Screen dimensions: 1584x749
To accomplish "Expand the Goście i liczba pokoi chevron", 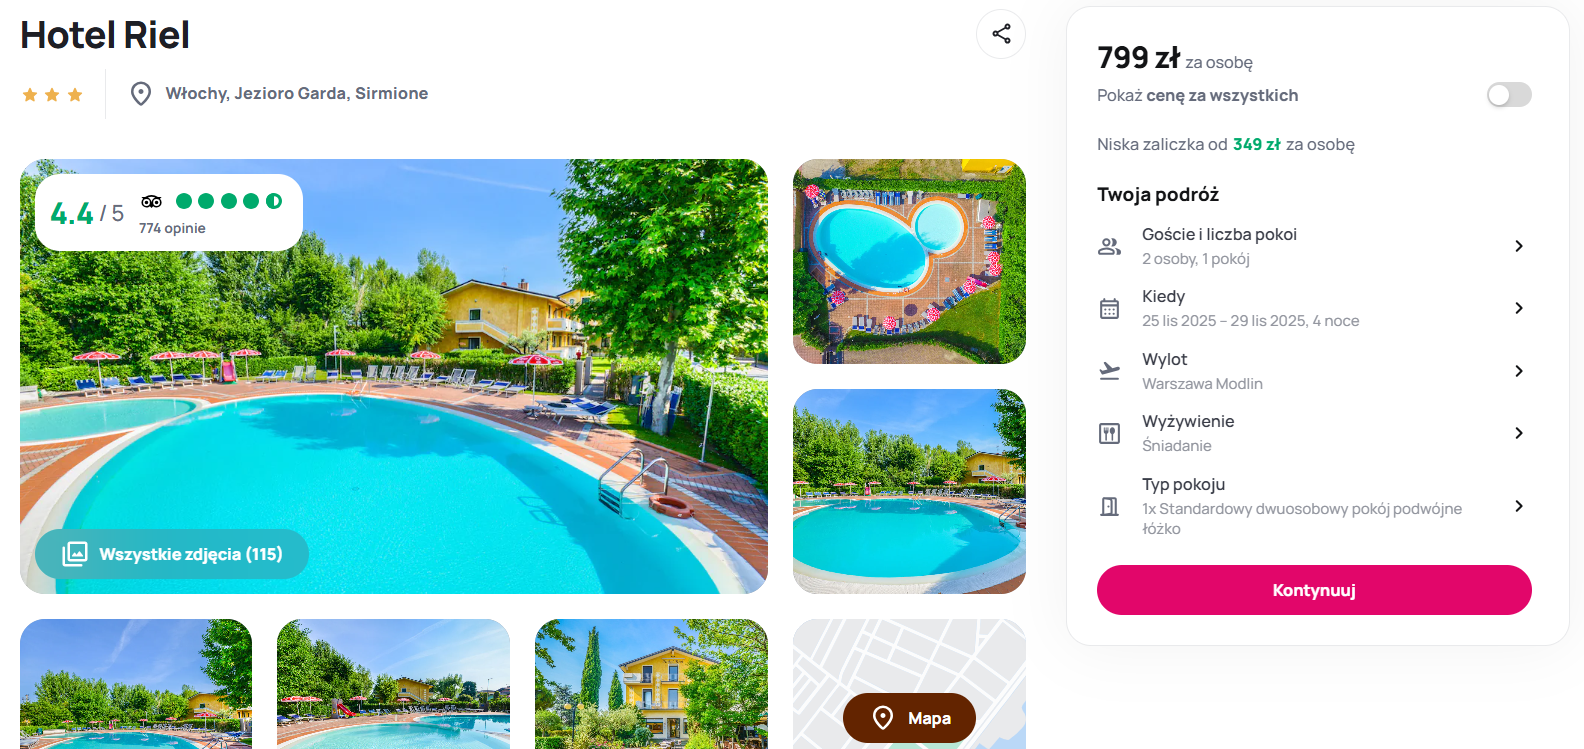I will click(x=1519, y=246).
